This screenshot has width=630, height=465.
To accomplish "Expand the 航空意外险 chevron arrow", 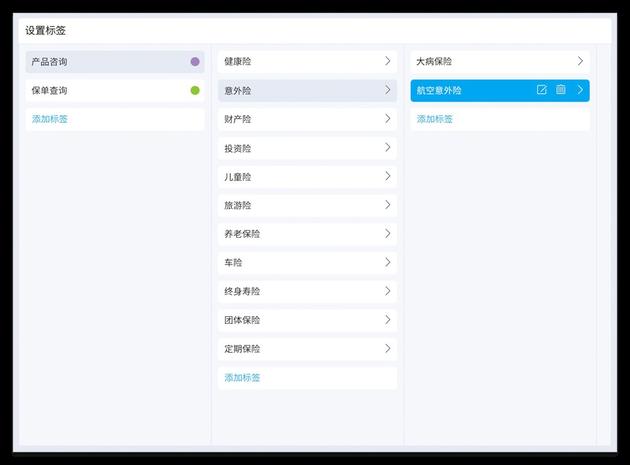I will pyautogui.click(x=580, y=90).
